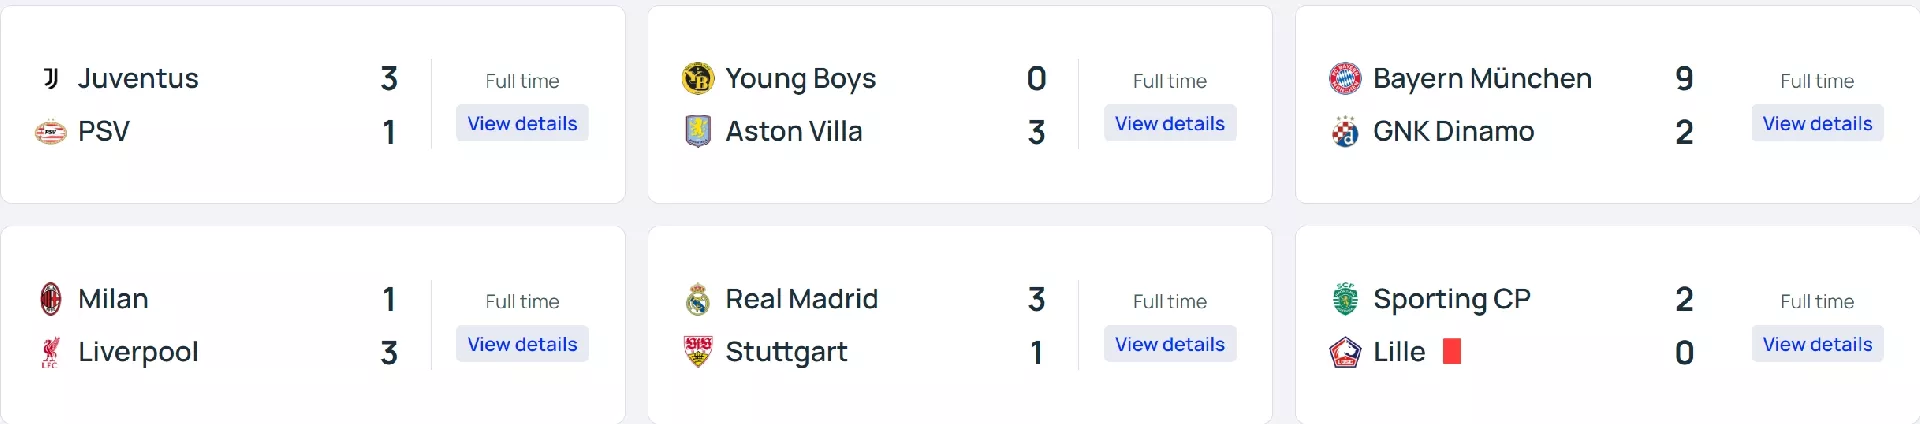Click the PSV club crest
This screenshot has width=1920, height=424.
(x=51, y=131)
